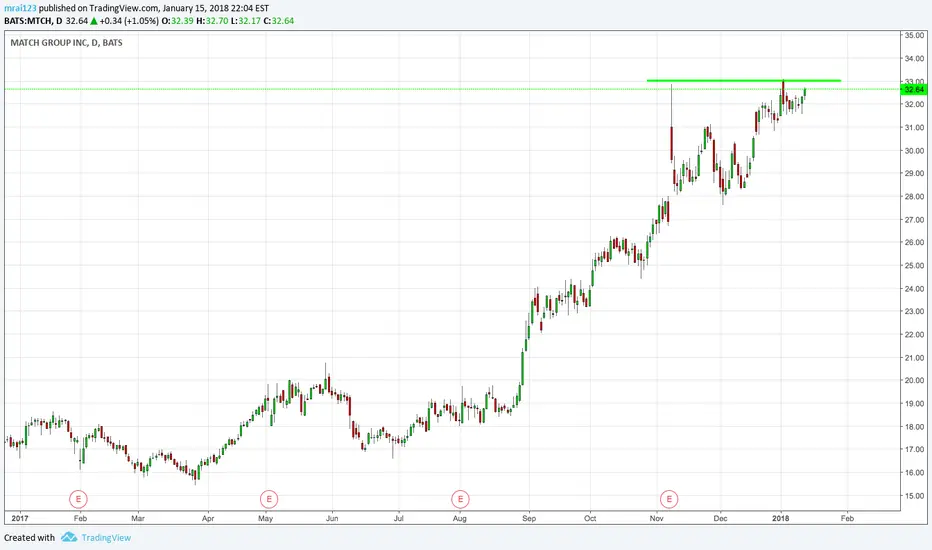Click the May earnings E marker
Viewport: 932px width, 550px height.
pyautogui.click(x=269, y=499)
